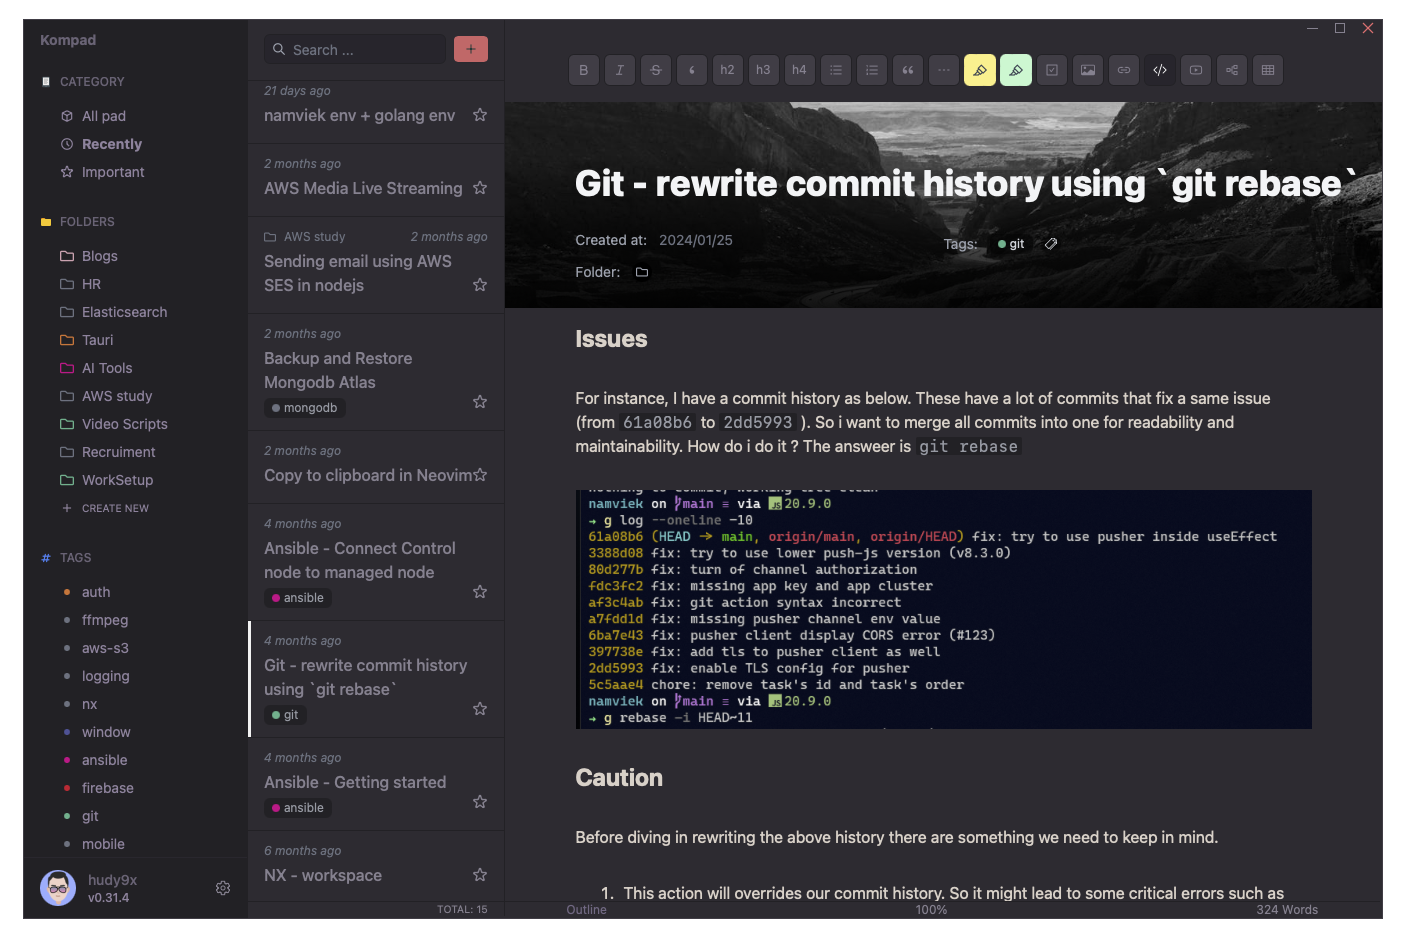Collapse the CATEGORY section header
This screenshot has height=946, width=1406.
[x=92, y=82]
